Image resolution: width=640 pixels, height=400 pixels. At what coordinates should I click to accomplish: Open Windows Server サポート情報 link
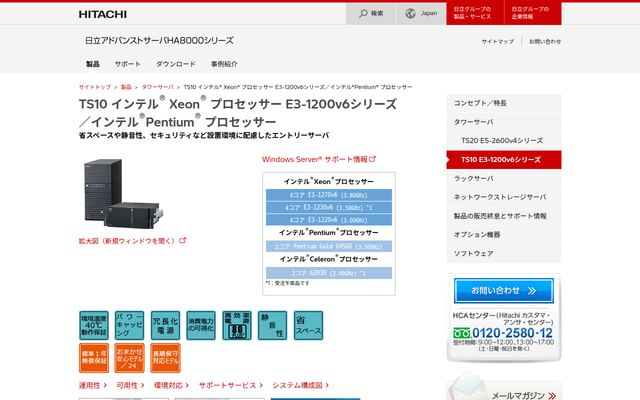[319, 159]
